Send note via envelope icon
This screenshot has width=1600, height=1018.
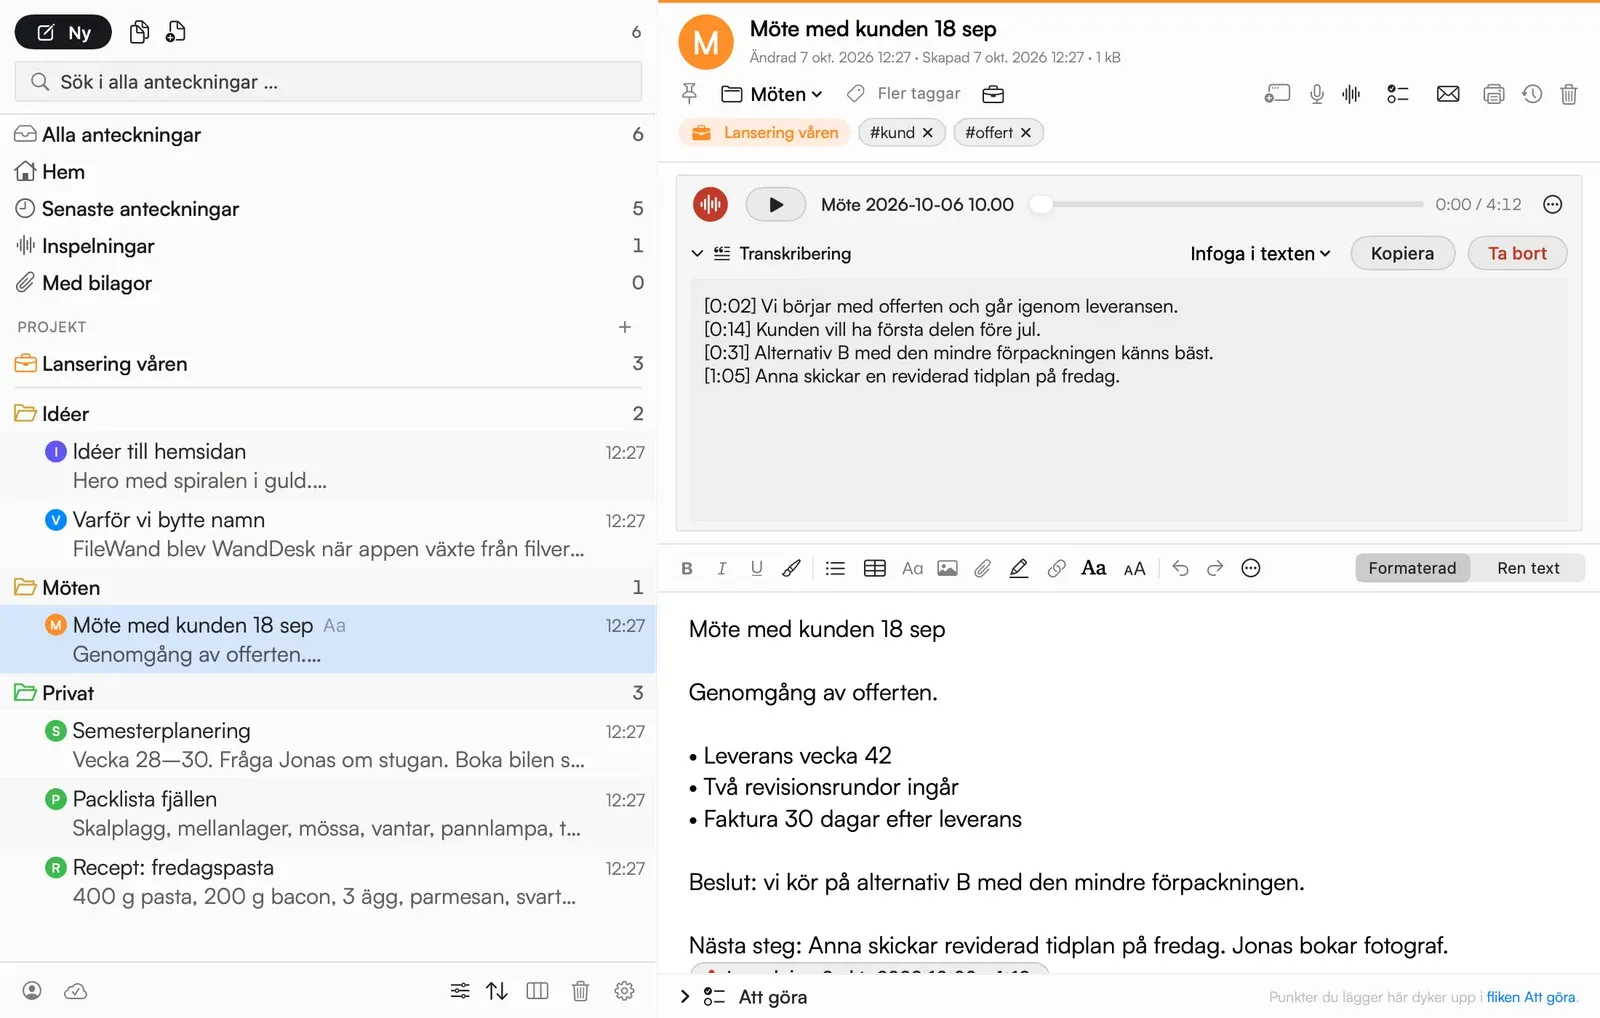coord(1448,94)
